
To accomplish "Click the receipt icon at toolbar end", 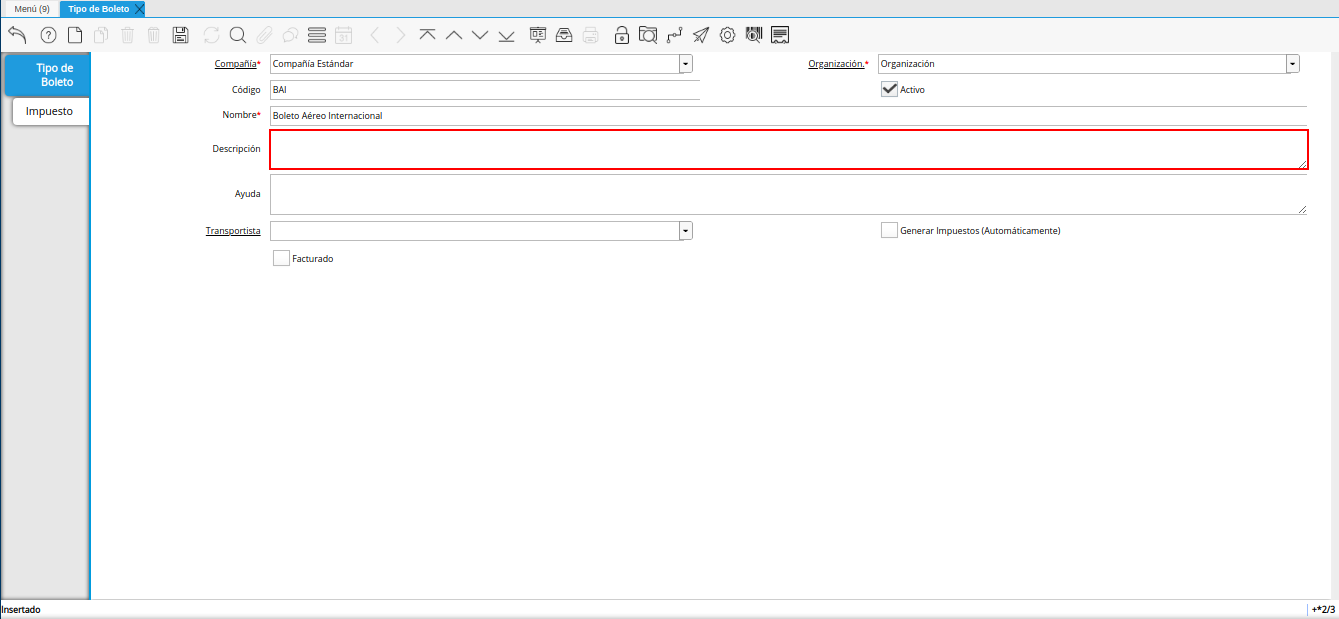I will point(780,35).
